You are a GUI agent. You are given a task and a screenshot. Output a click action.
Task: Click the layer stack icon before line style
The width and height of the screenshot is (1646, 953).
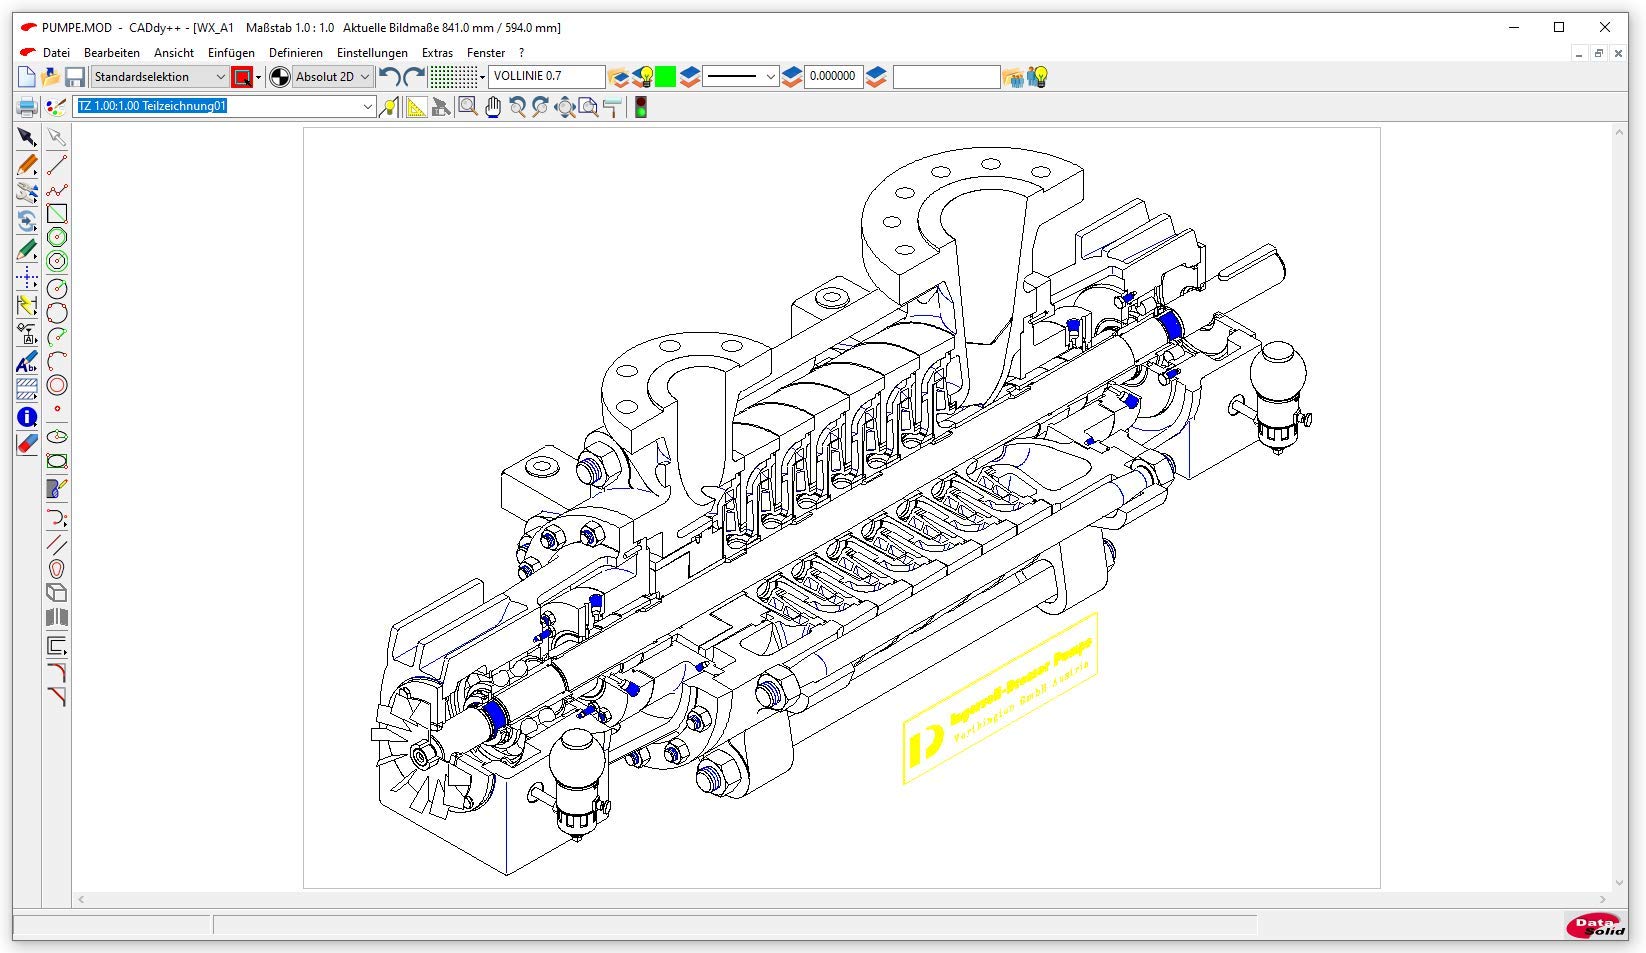tap(690, 77)
